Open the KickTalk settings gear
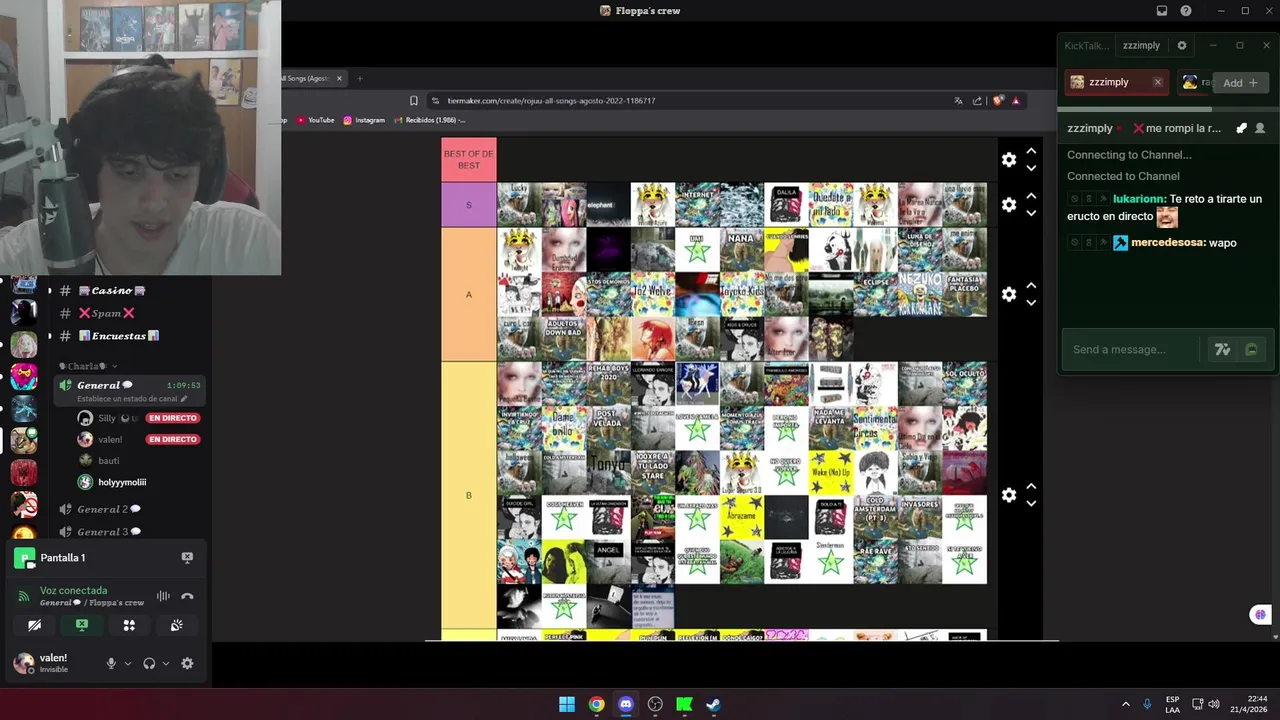This screenshot has height=720, width=1280. 1182,45
